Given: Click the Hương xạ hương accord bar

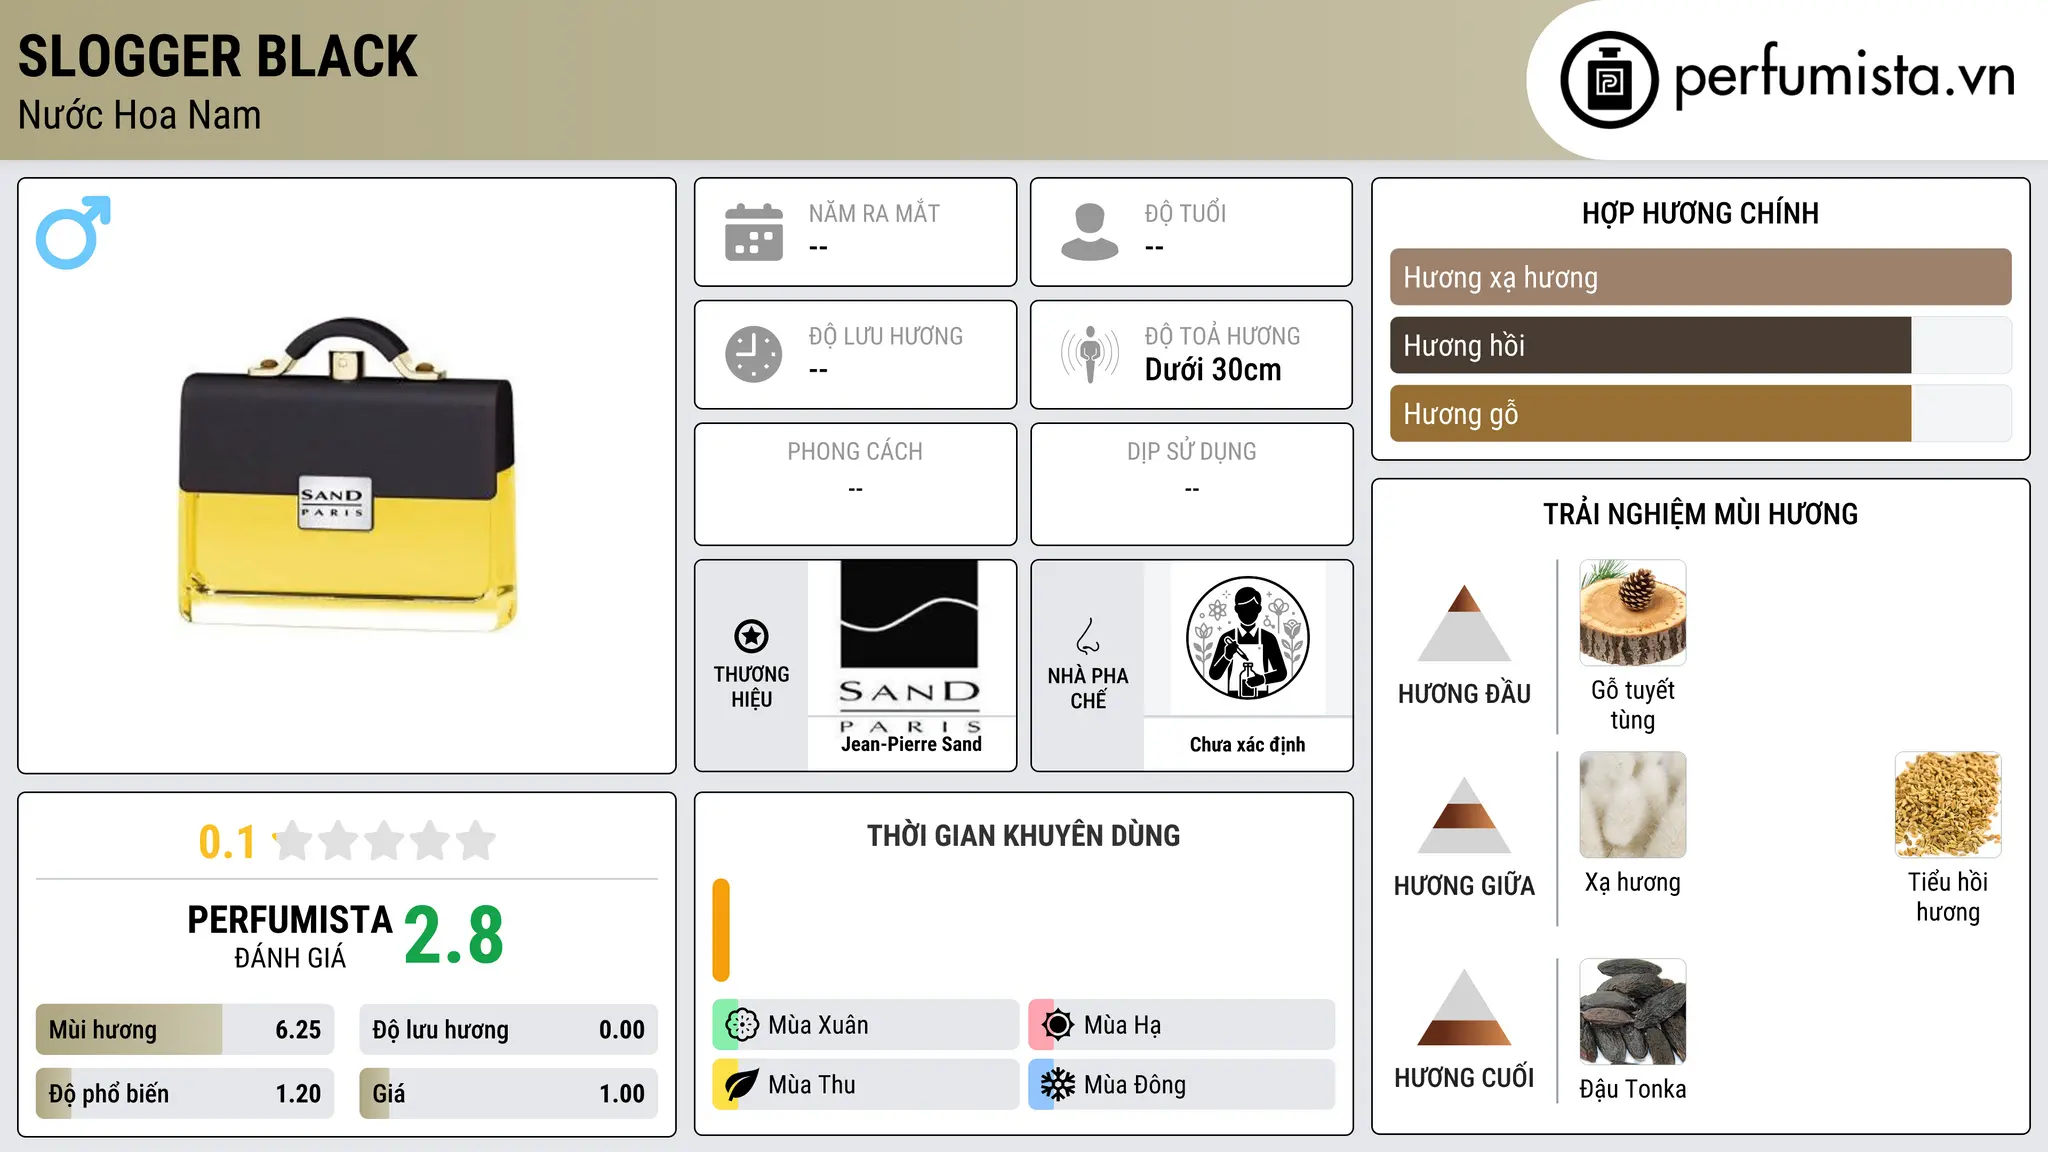Looking at the screenshot, I should pyautogui.click(x=1701, y=277).
